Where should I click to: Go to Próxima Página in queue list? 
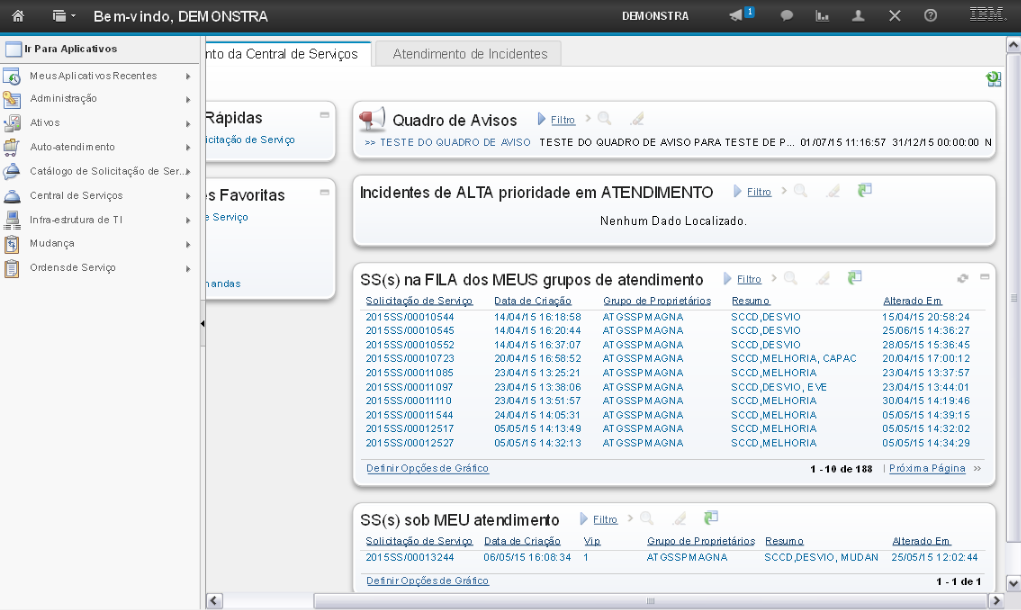(927, 468)
